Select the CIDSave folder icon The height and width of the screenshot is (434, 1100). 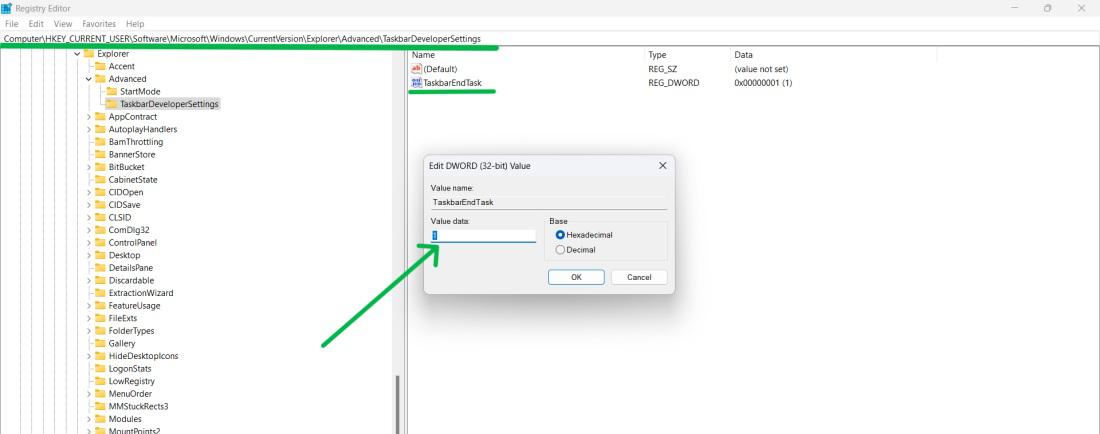click(x=100, y=205)
